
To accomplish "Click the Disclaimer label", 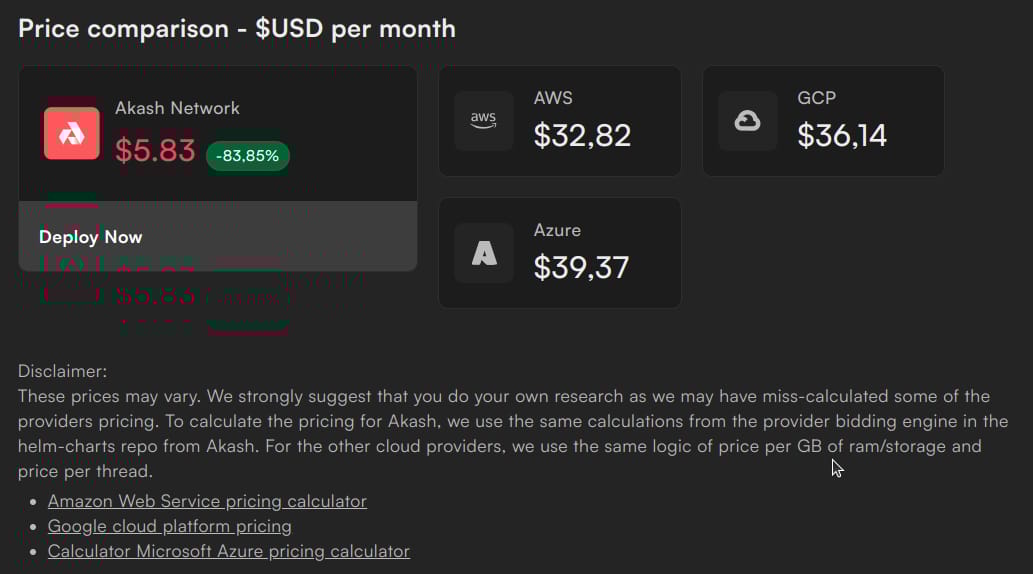I will [62, 371].
